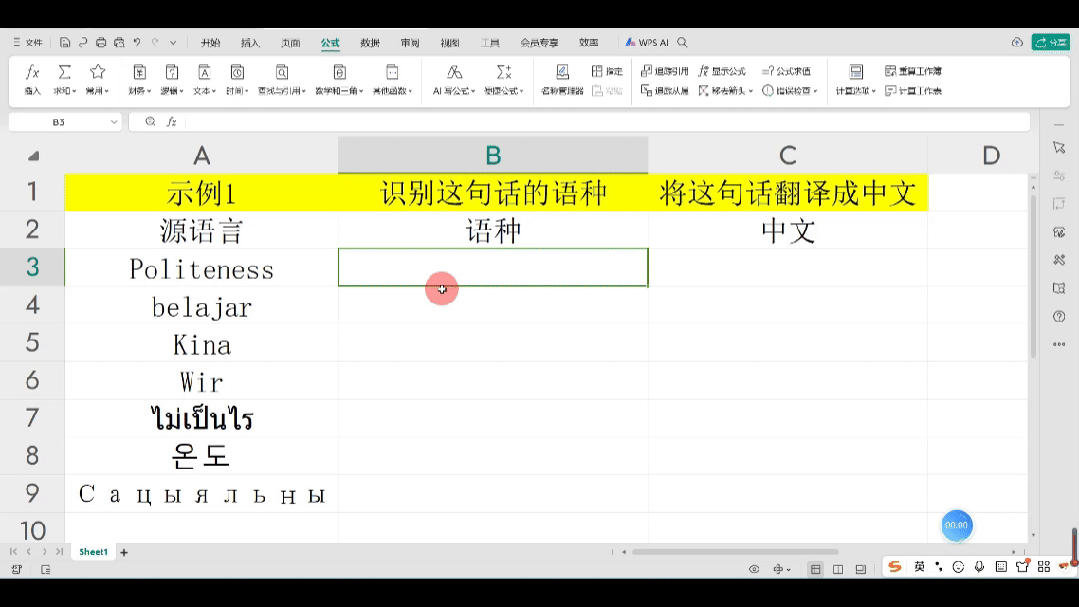Click the search magnifier next to WPS AI
1079x607 pixels.
[x=682, y=43]
